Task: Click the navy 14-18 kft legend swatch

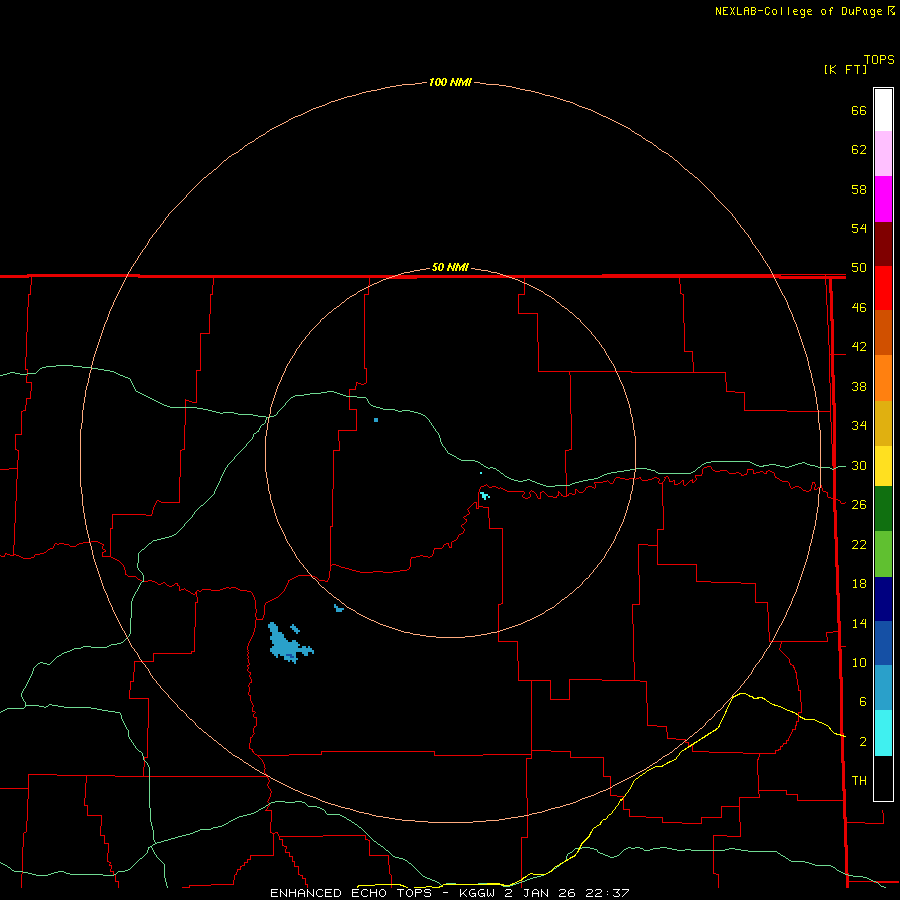Action: click(x=883, y=599)
